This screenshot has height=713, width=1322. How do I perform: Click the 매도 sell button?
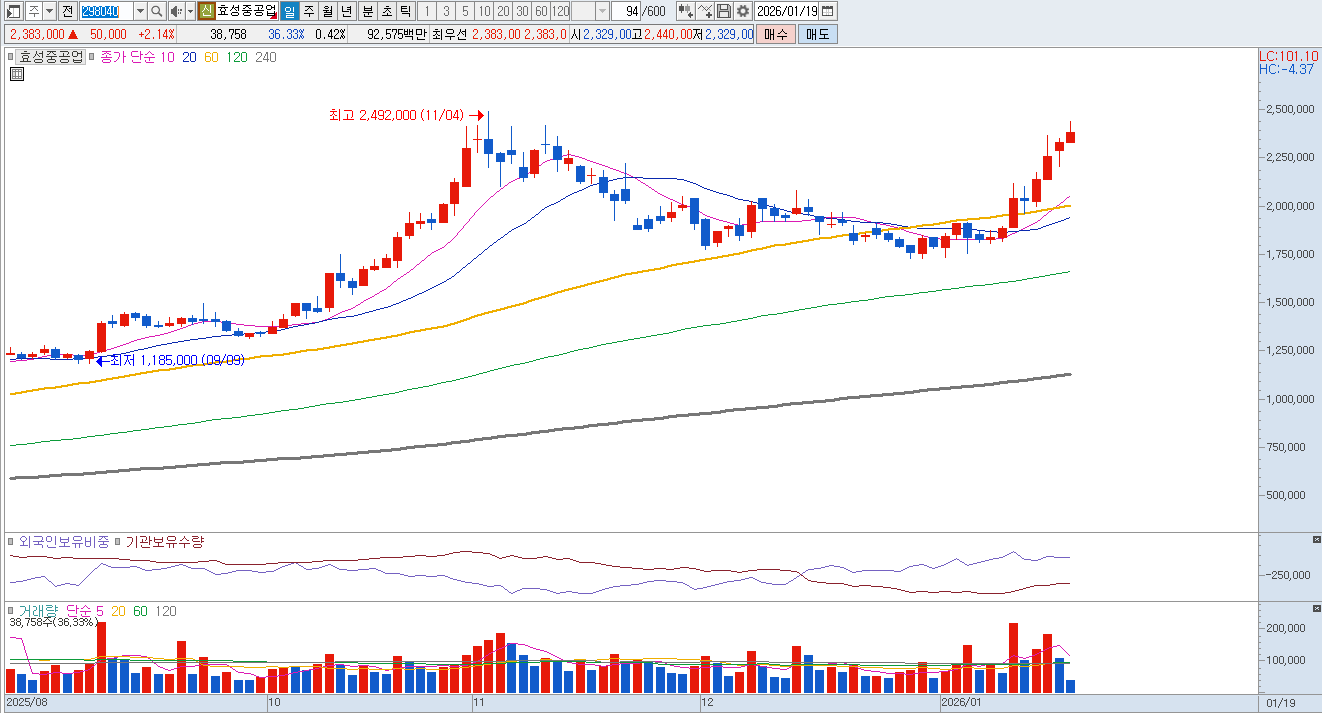[x=817, y=34]
